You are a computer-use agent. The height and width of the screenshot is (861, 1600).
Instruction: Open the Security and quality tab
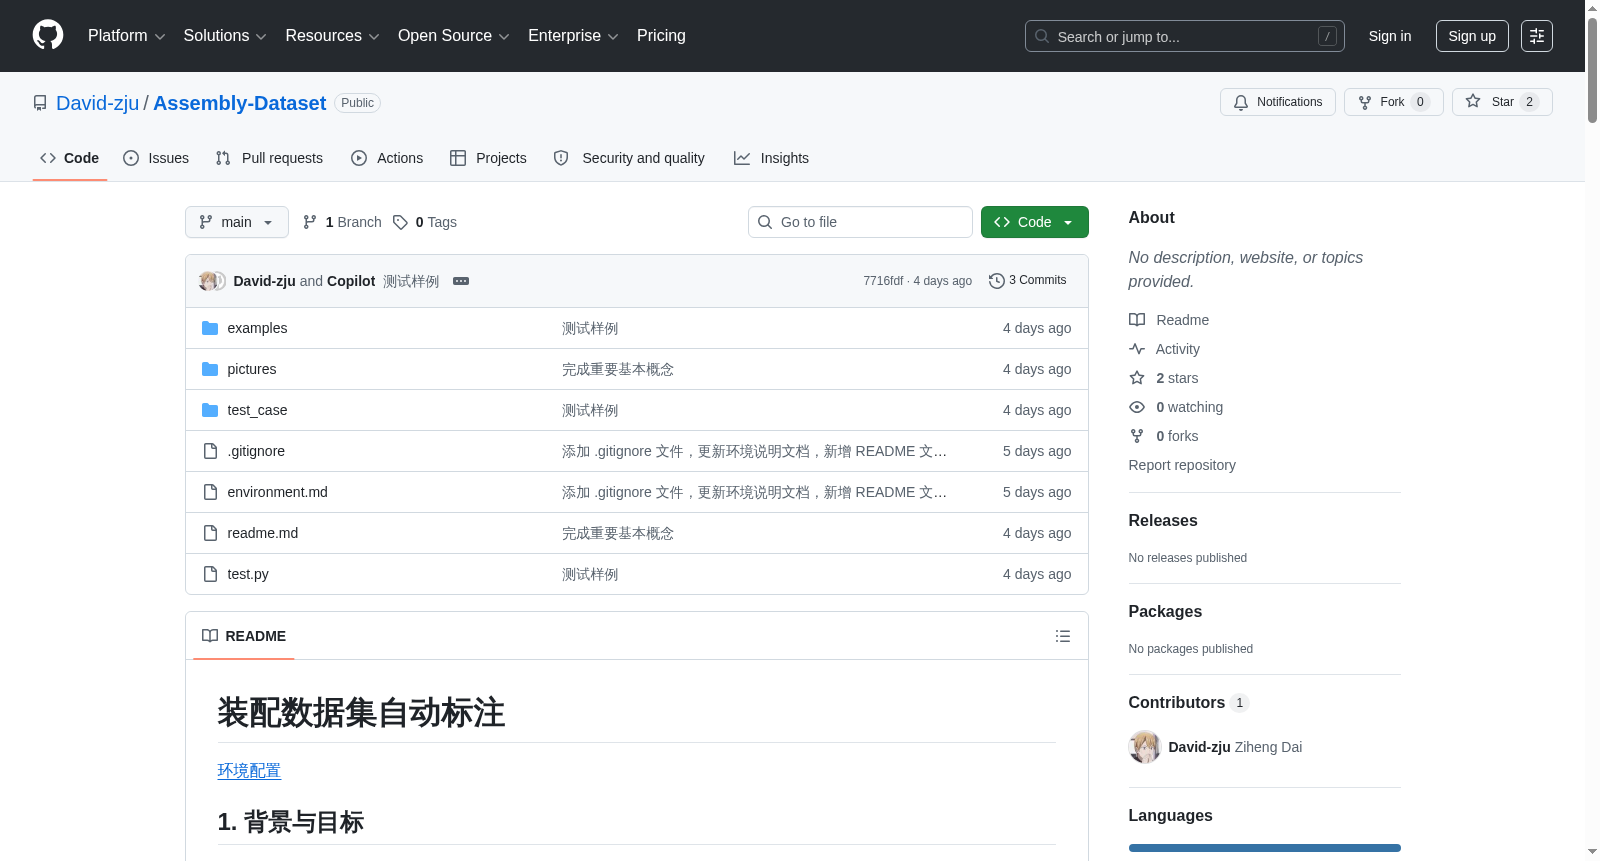click(x=629, y=158)
